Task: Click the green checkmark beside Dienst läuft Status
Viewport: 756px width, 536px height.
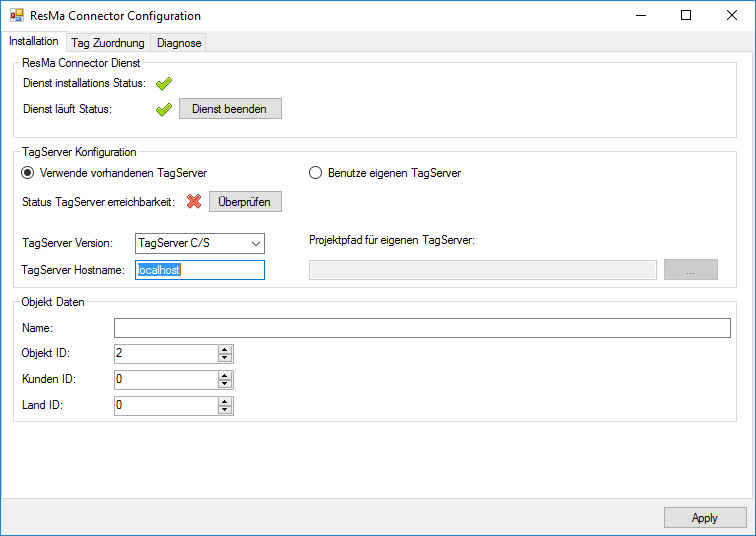Action: pos(164,109)
